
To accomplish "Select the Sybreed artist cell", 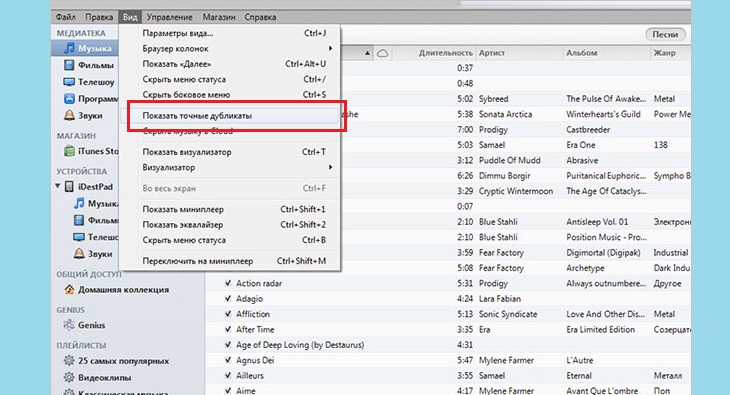I will click(493, 99).
